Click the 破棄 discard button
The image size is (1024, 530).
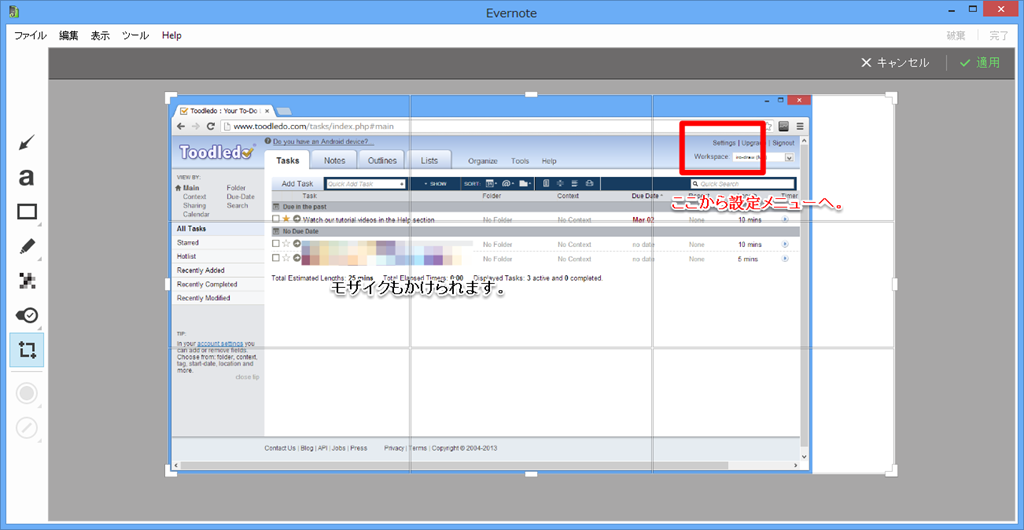click(956, 36)
